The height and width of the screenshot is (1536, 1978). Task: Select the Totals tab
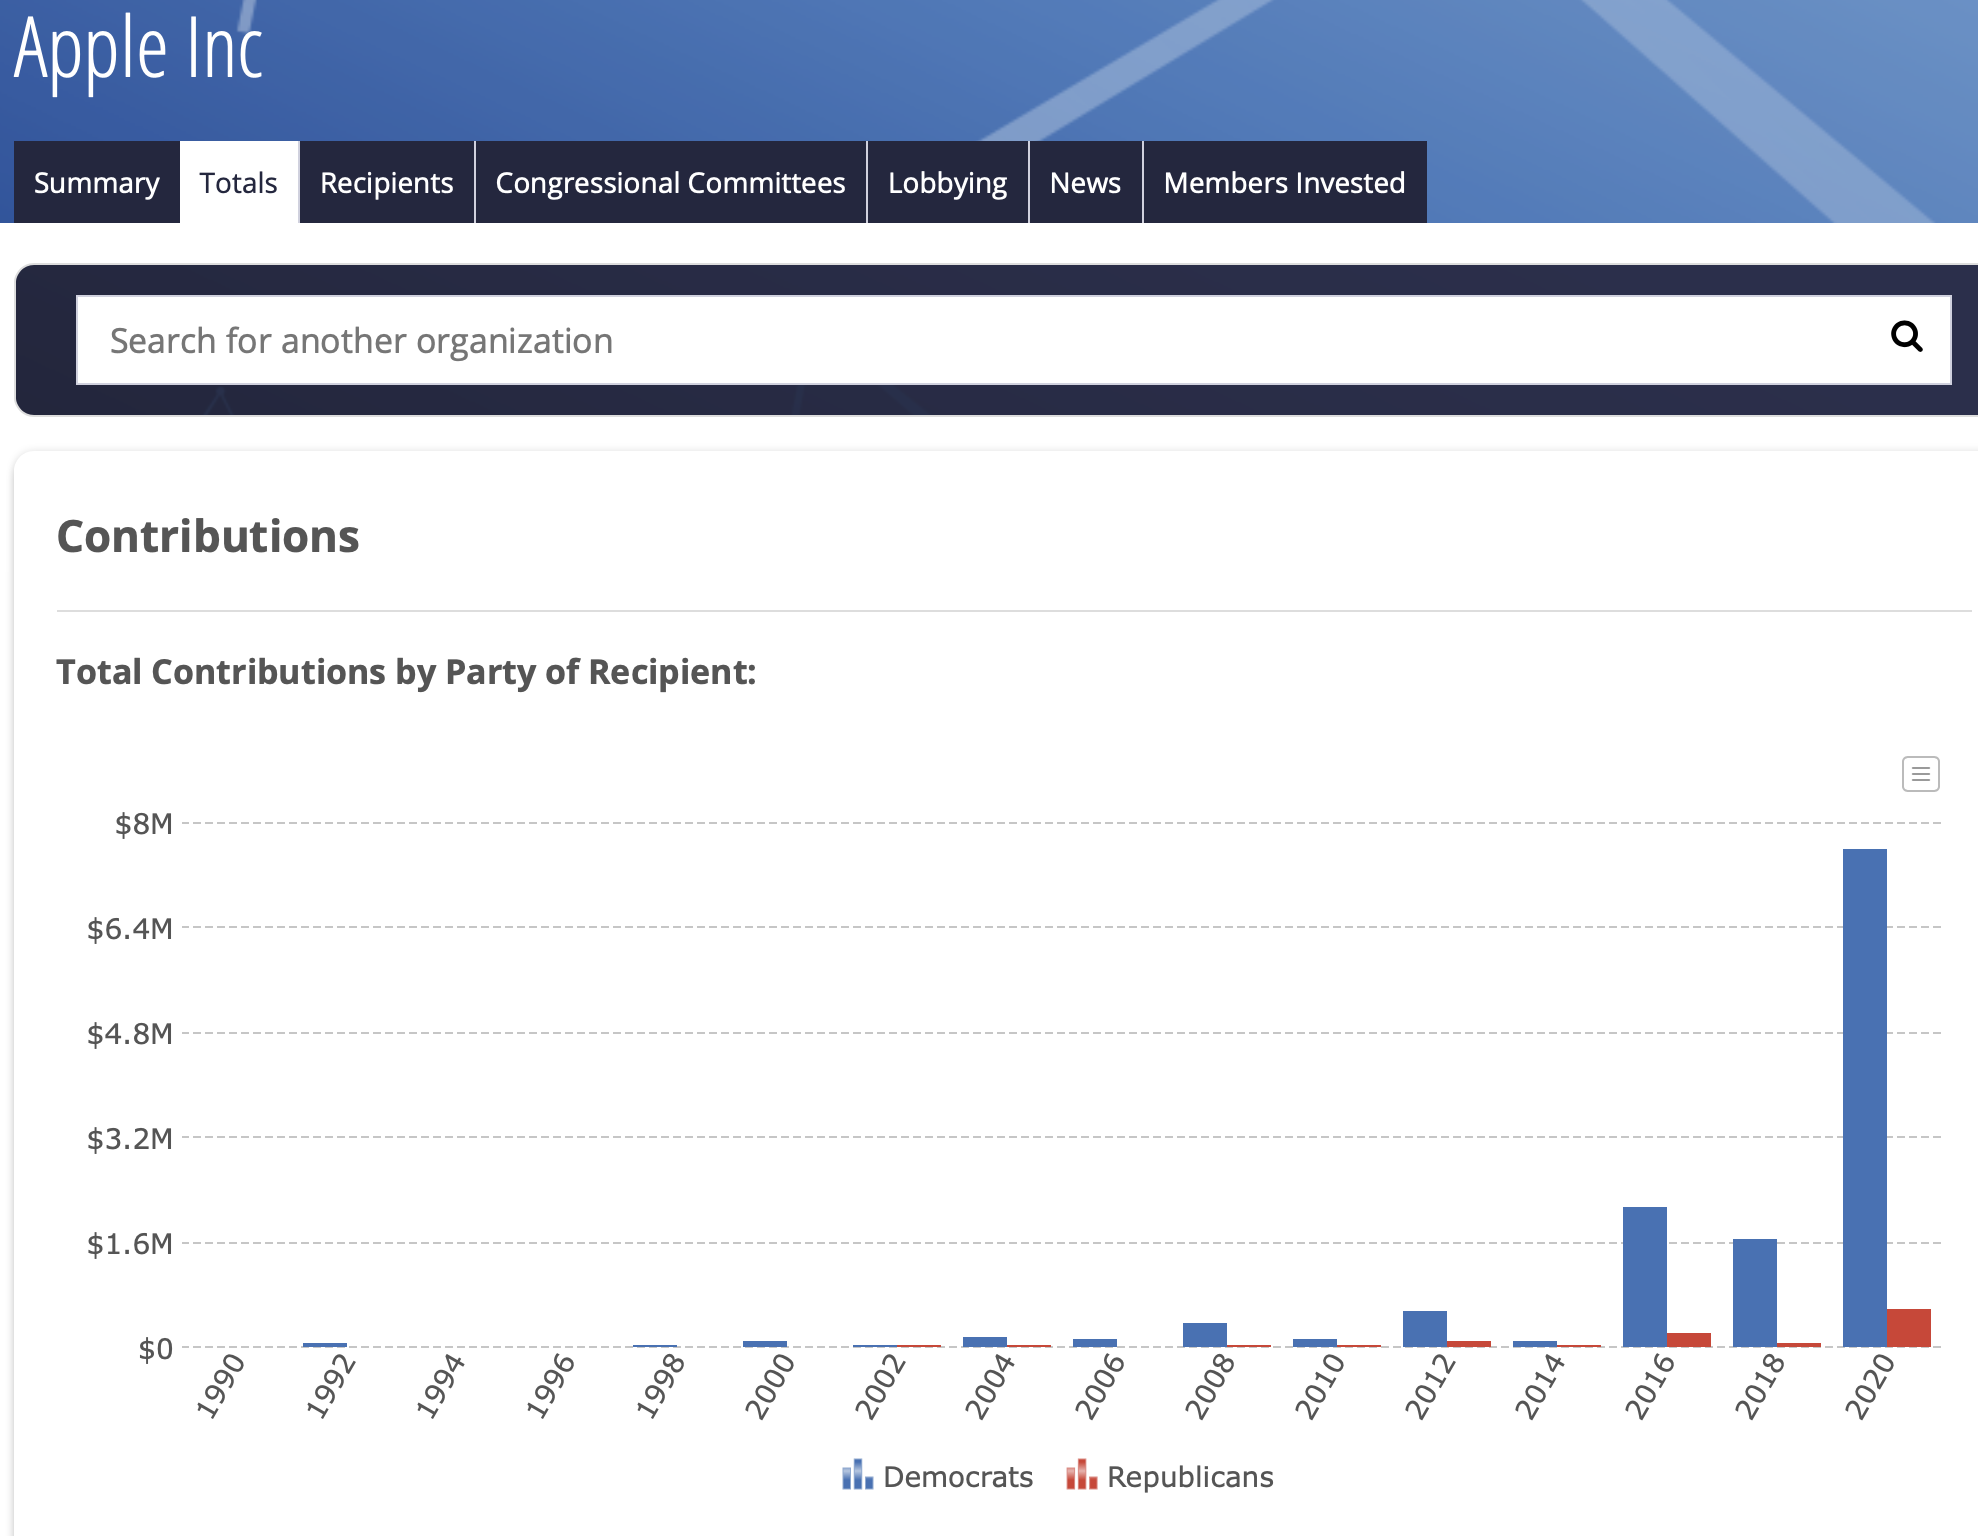tap(238, 183)
